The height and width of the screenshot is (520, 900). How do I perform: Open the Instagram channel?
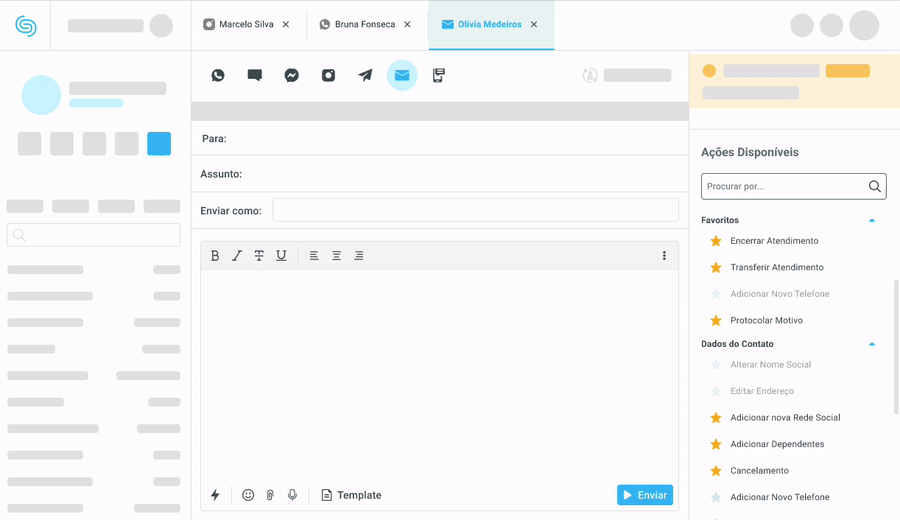pyautogui.click(x=328, y=75)
